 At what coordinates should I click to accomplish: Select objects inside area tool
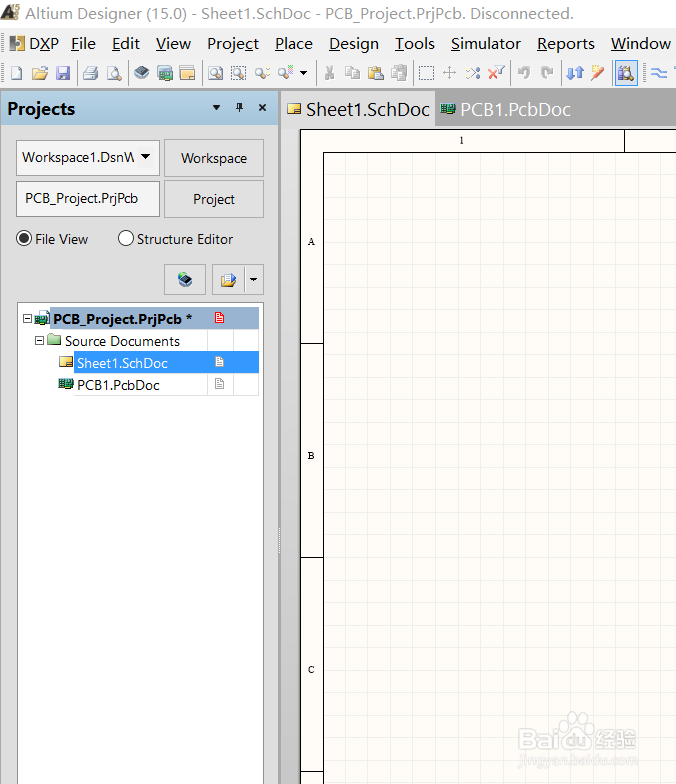click(426, 74)
